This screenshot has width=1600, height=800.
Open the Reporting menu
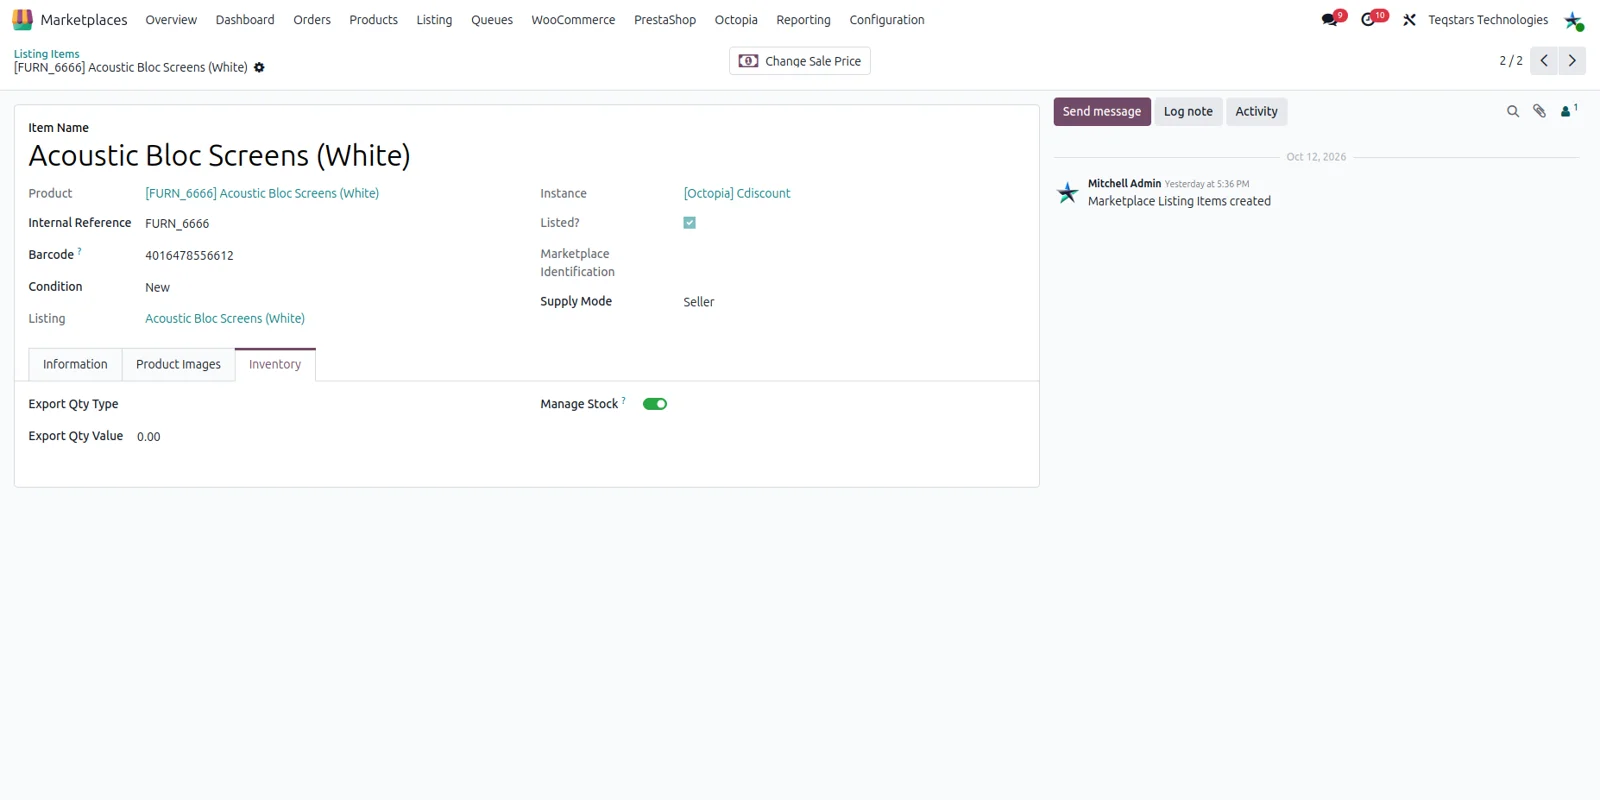click(803, 20)
